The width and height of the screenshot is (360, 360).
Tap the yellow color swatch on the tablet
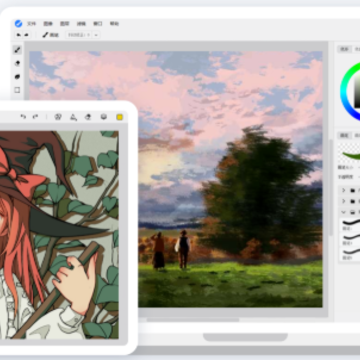[120, 117]
